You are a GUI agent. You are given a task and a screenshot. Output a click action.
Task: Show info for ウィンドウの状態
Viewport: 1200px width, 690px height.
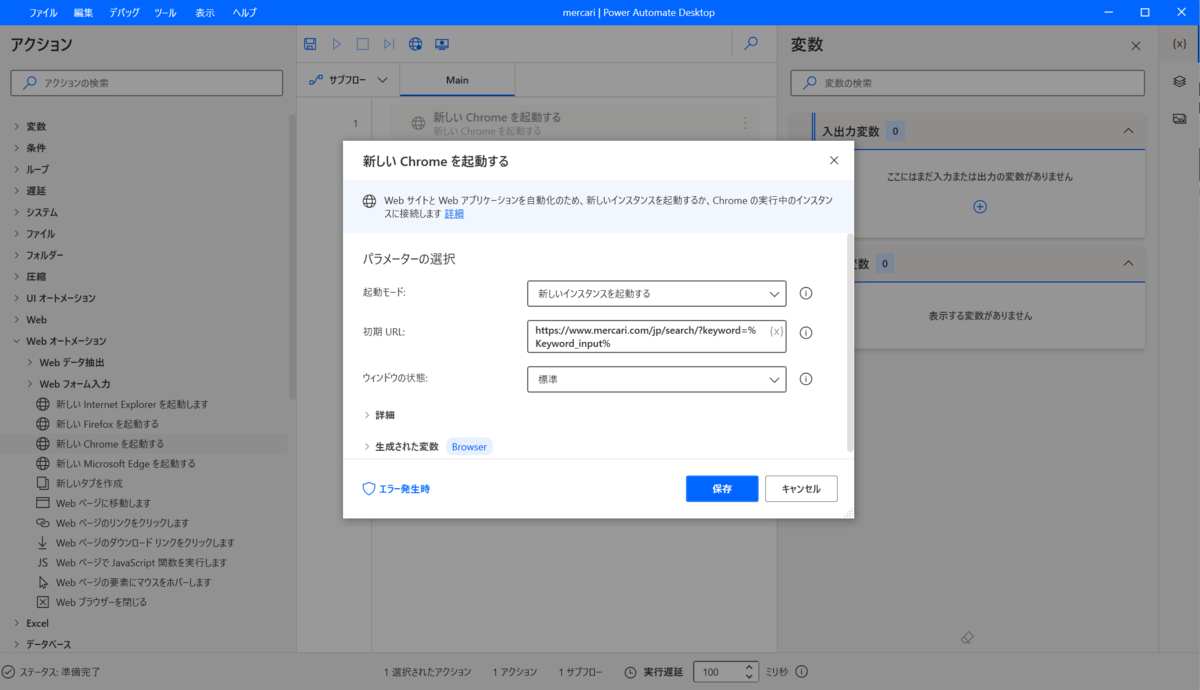click(x=806, y=379)
